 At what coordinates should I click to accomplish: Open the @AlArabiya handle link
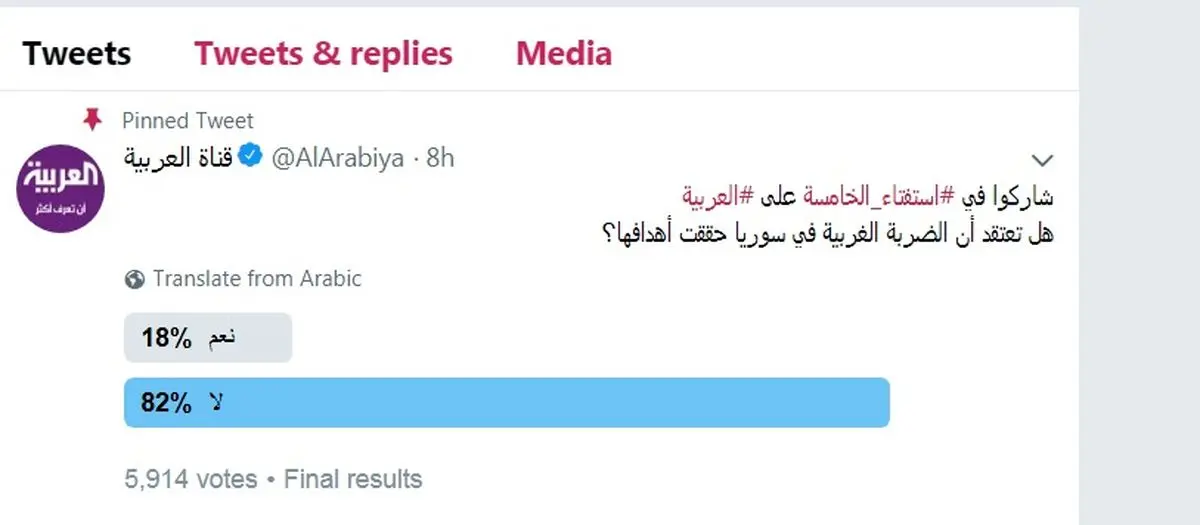click(336, 157)
